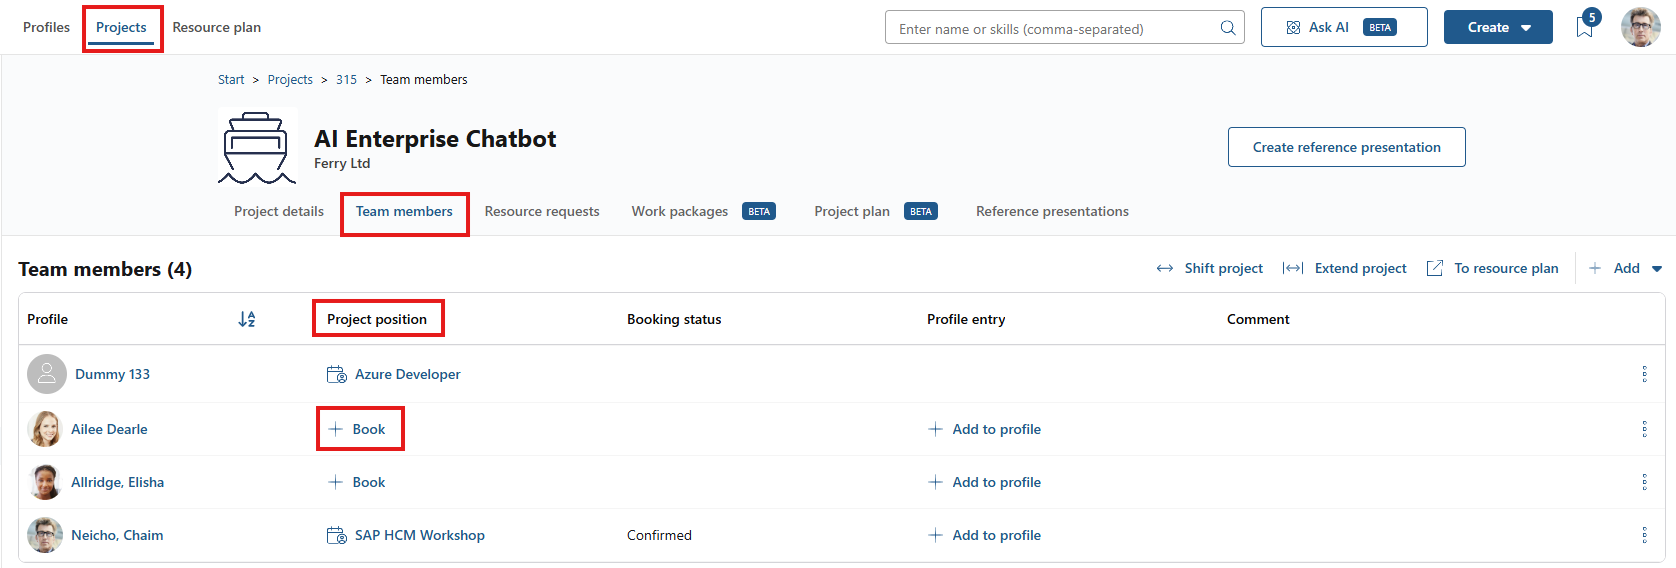The height and width of the screenshot is (568, 1676).
Task: Click the Profile entry column header
Action: click(x=966, y=319)
